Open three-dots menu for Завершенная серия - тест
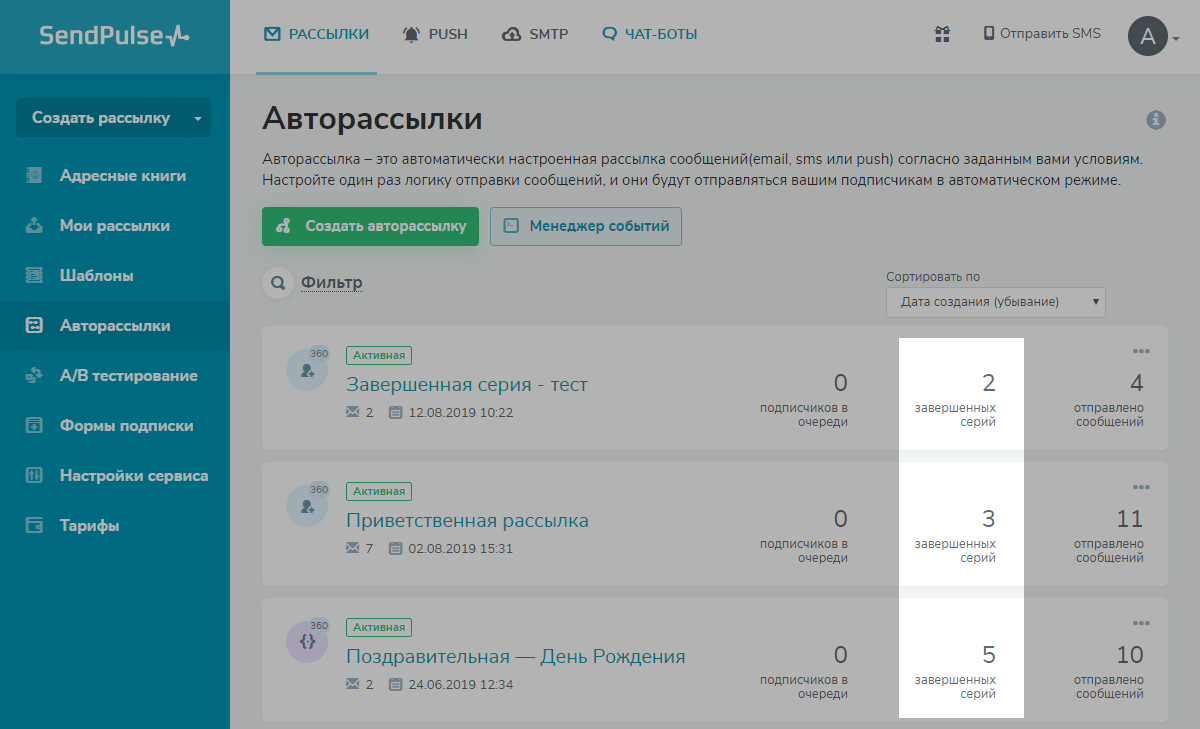The width and height of the screenshot is (1200, 729). click(1141, 351)
